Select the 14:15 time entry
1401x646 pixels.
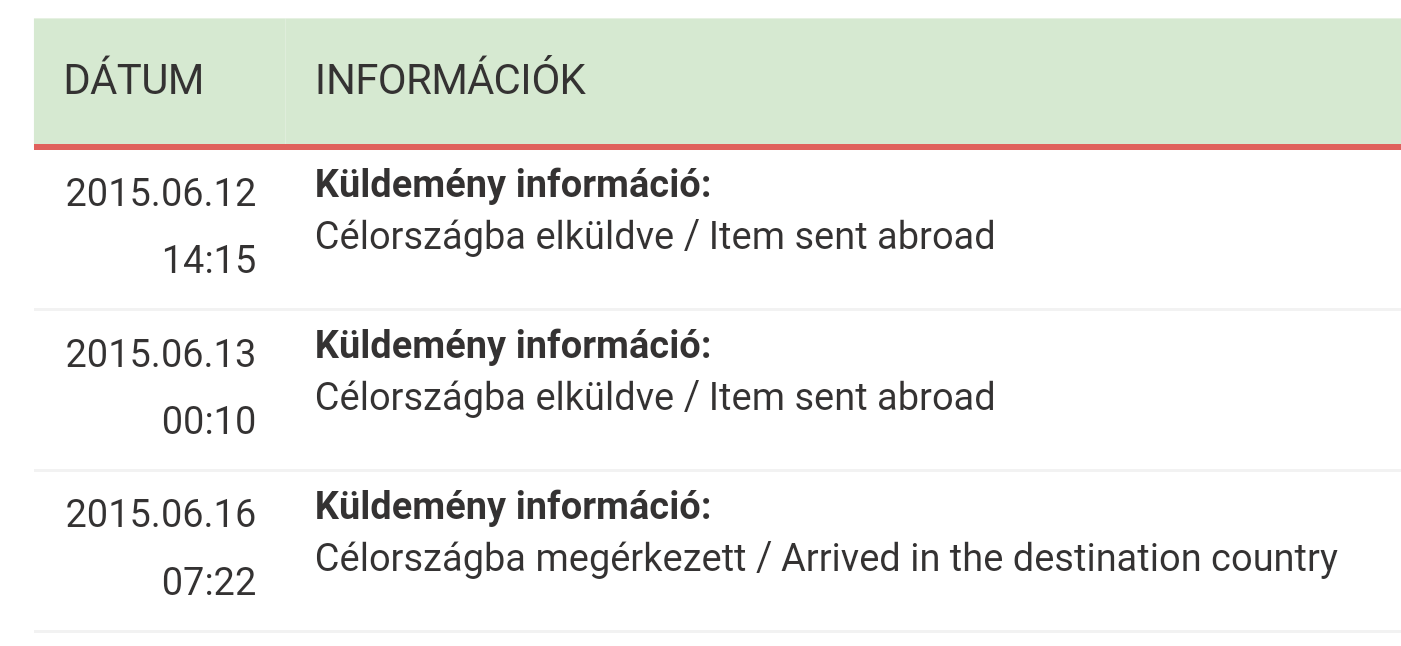click(209, 260)
